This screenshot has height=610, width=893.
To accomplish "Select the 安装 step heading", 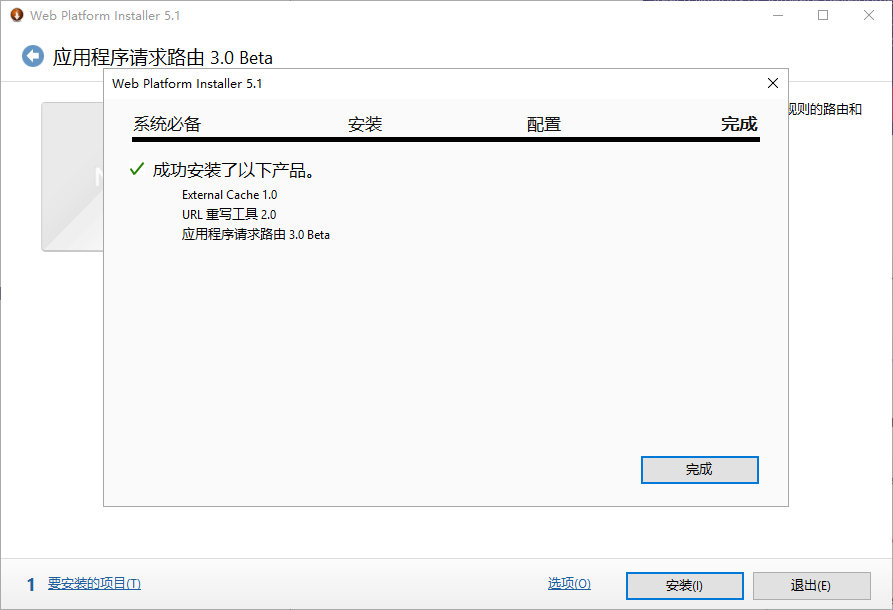I will pos(365,124).
